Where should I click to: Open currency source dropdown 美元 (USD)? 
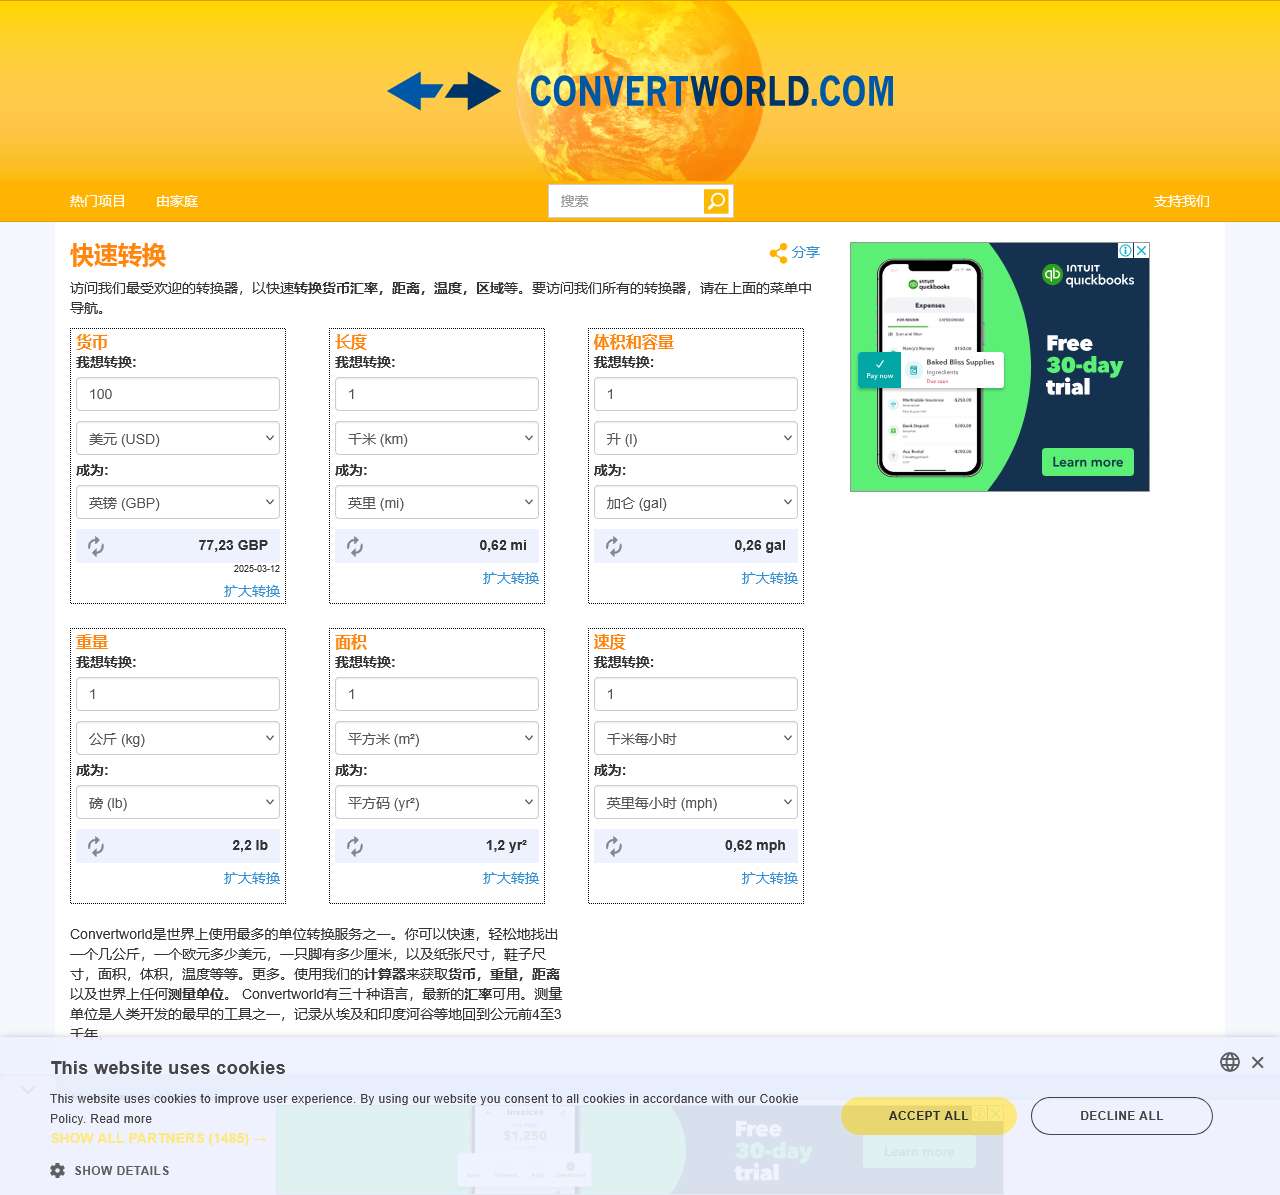178,438
